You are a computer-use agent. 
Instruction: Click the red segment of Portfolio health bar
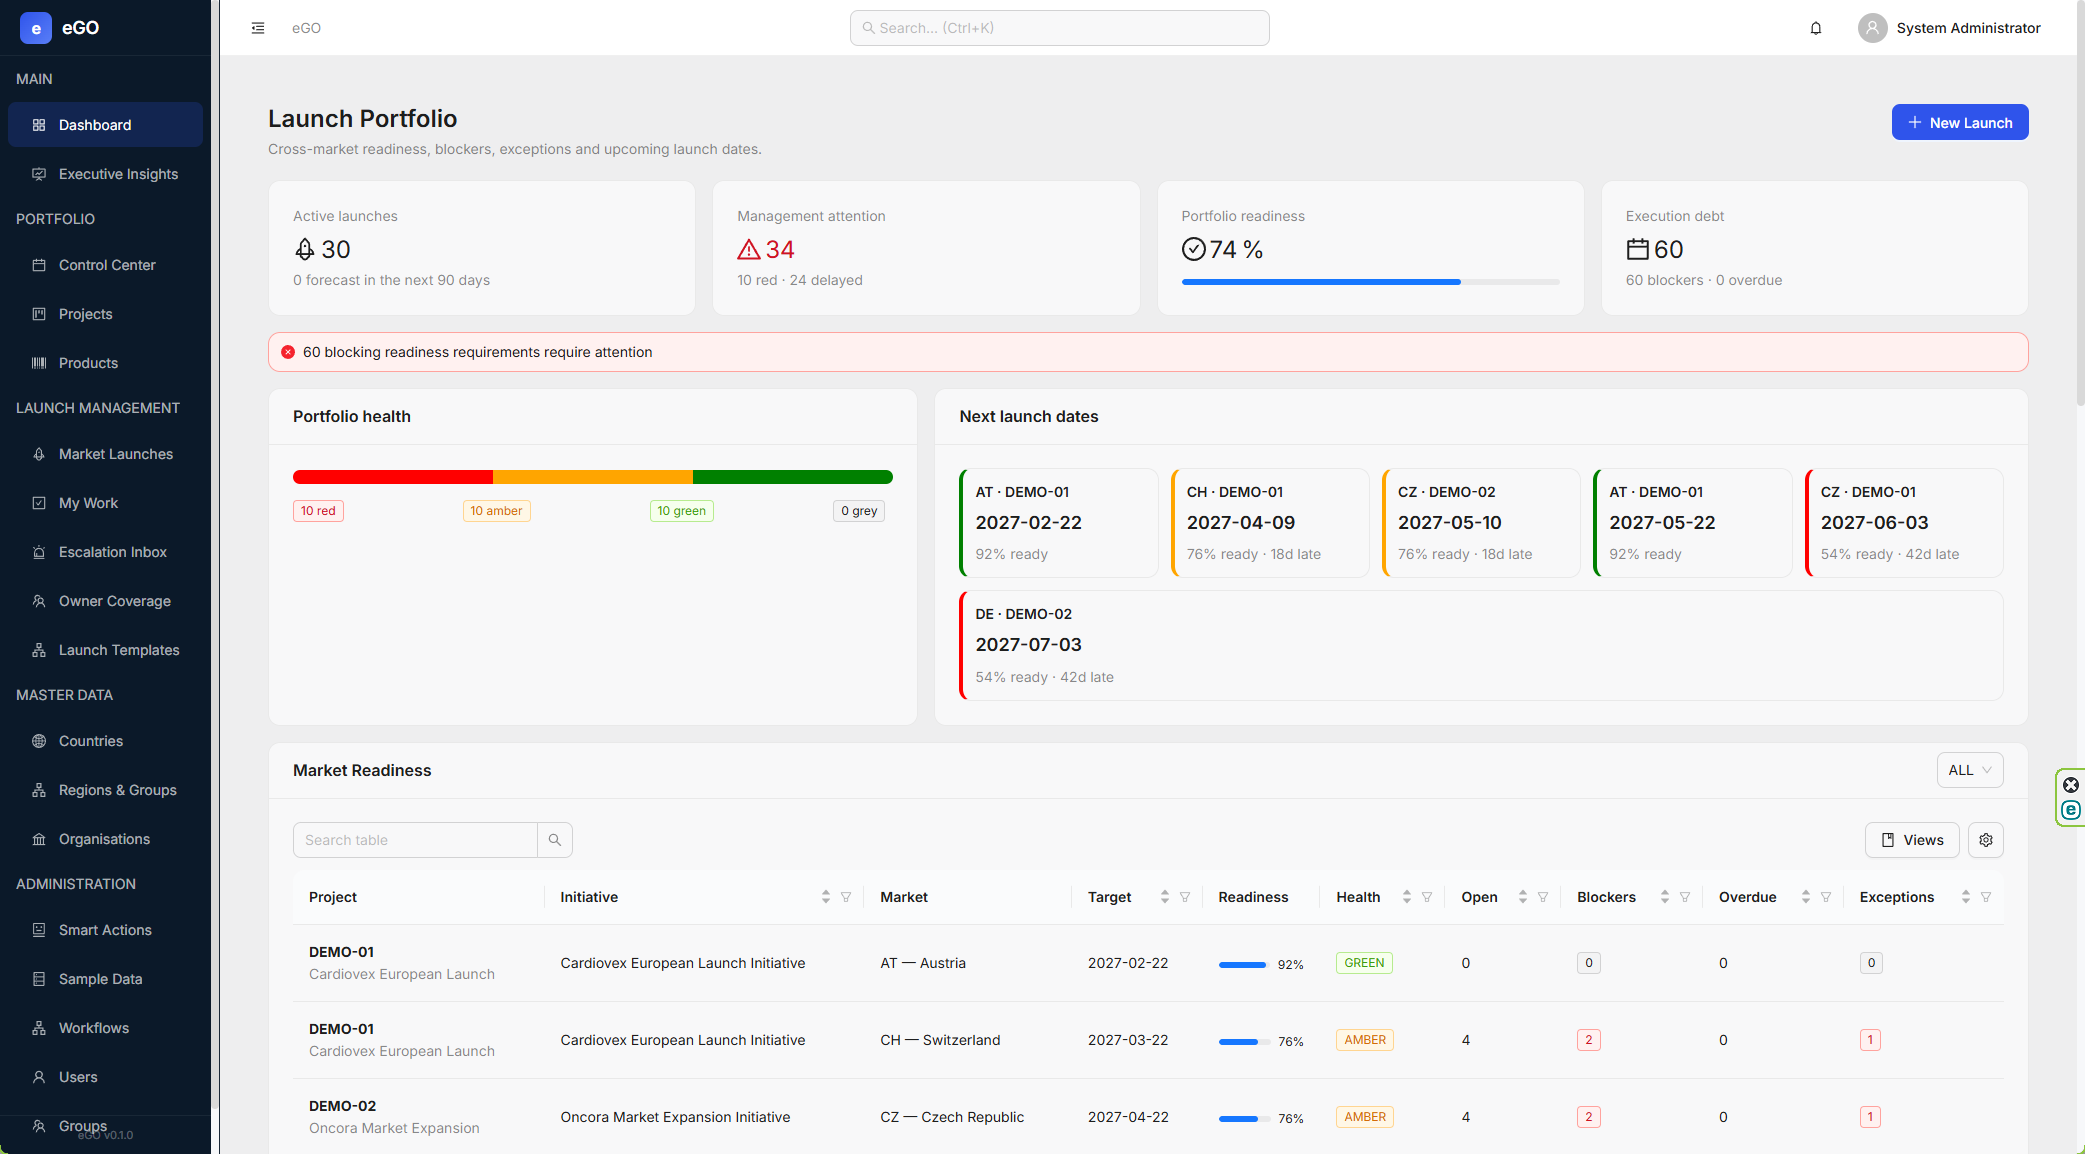click(x=393, y=477)
